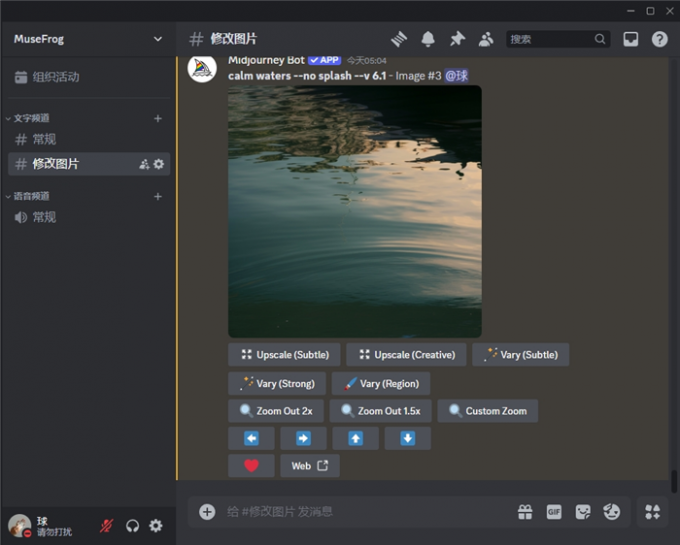Click Vary (Strong) button
Screen dimensions: 680x545
(277, 383)
